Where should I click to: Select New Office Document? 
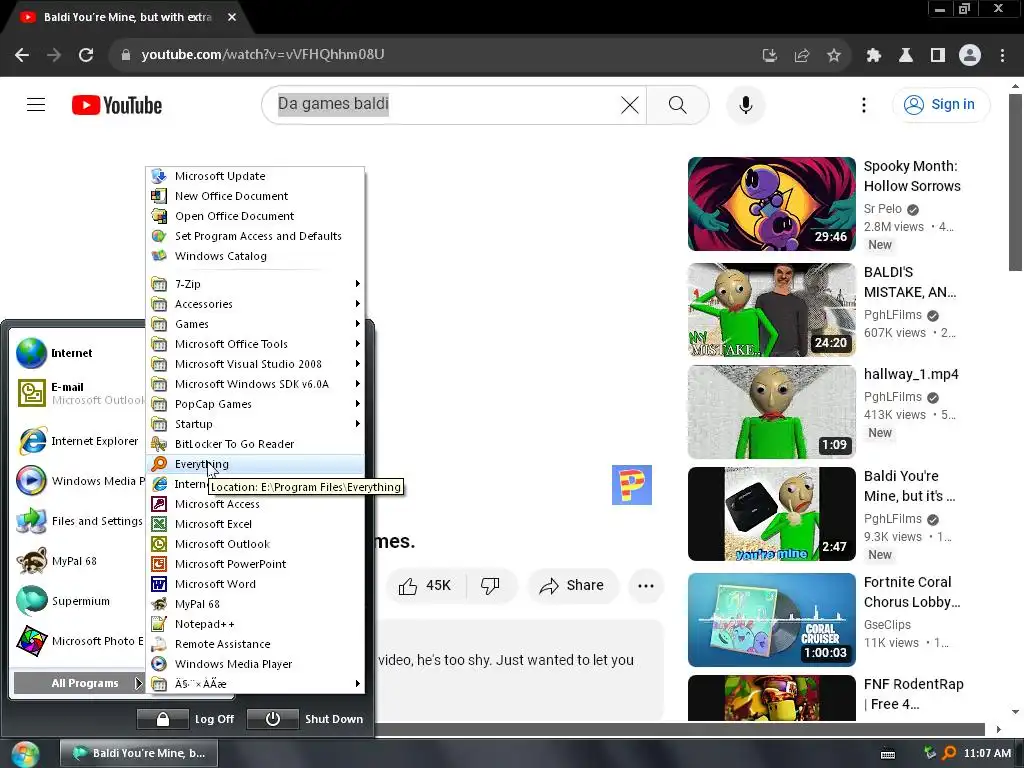click(x=255, y=196)
